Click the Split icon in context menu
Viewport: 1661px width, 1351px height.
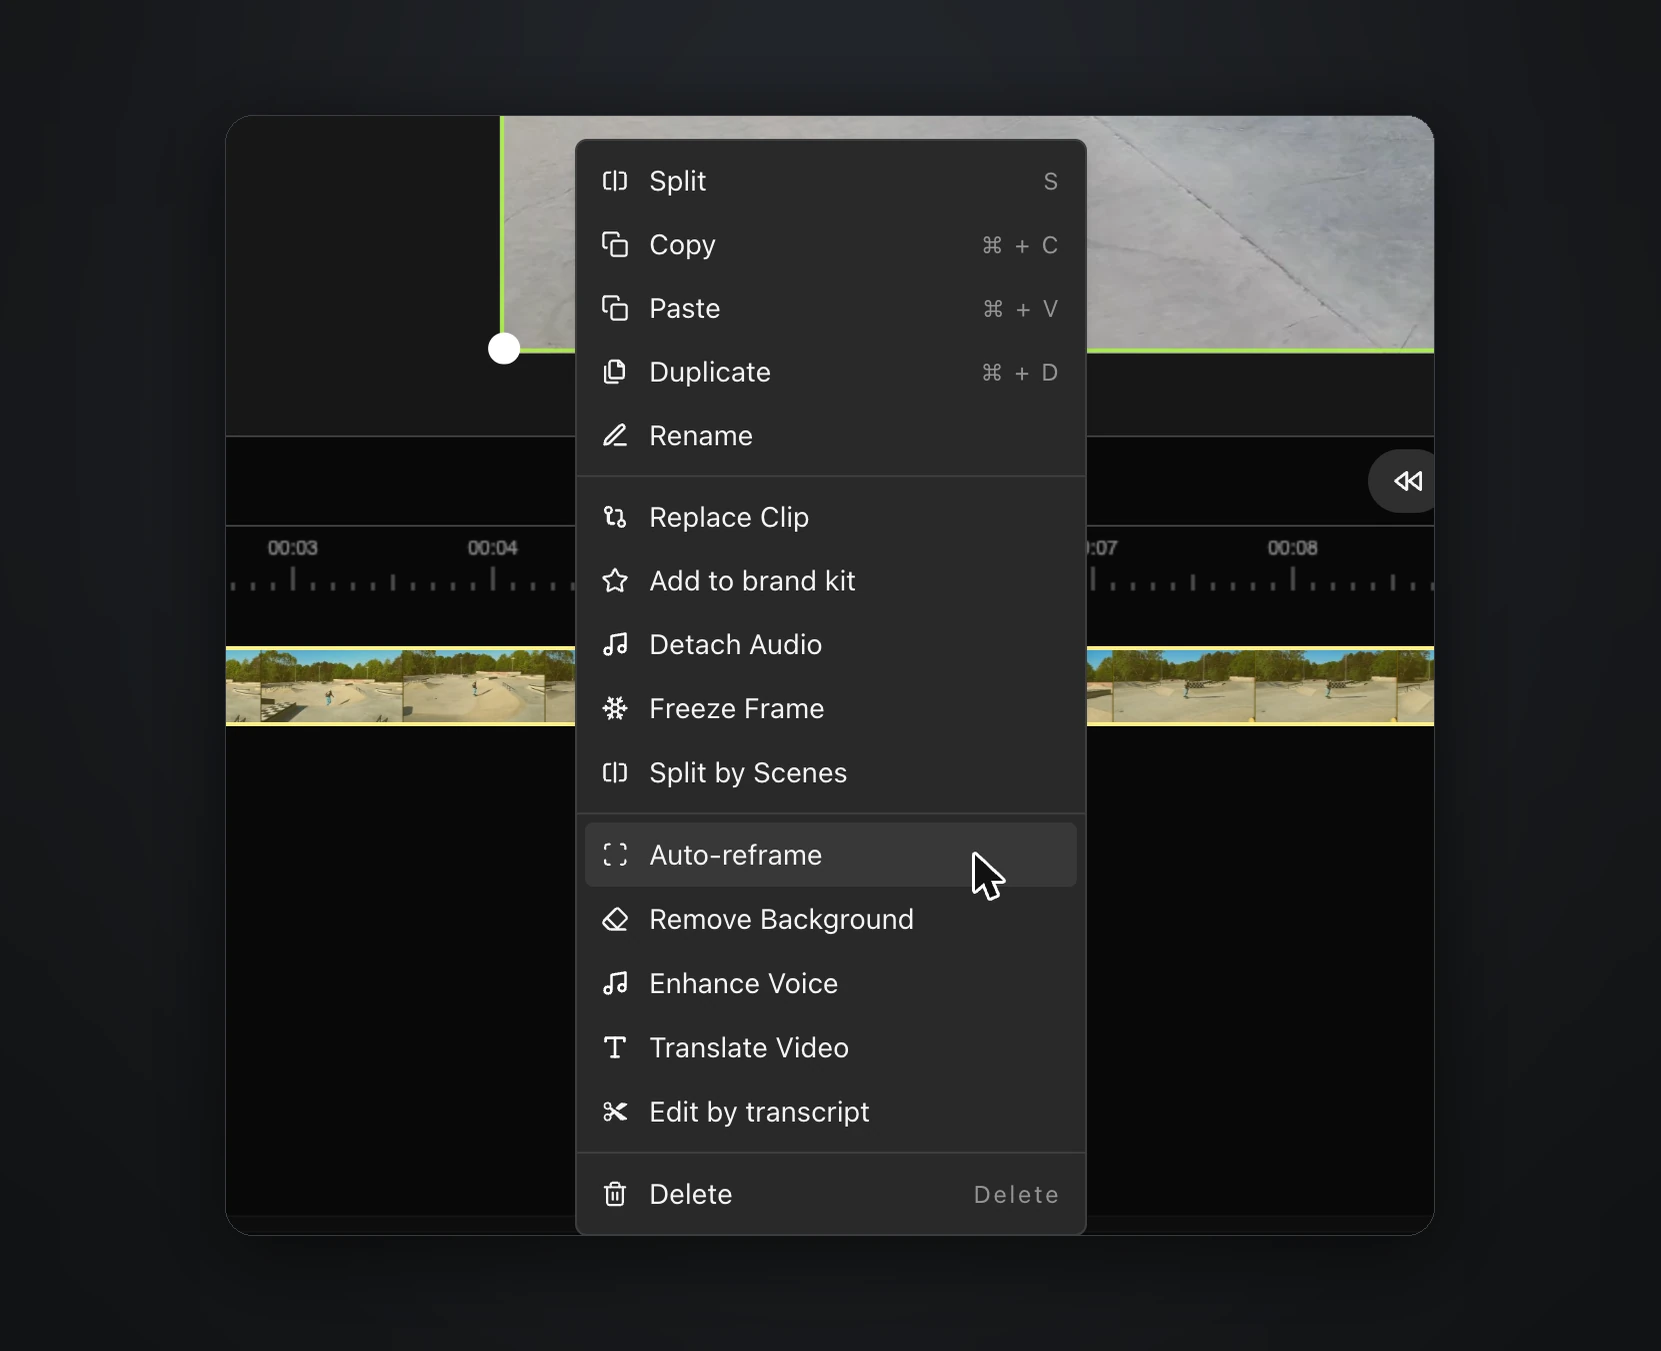tap(615, 181)
